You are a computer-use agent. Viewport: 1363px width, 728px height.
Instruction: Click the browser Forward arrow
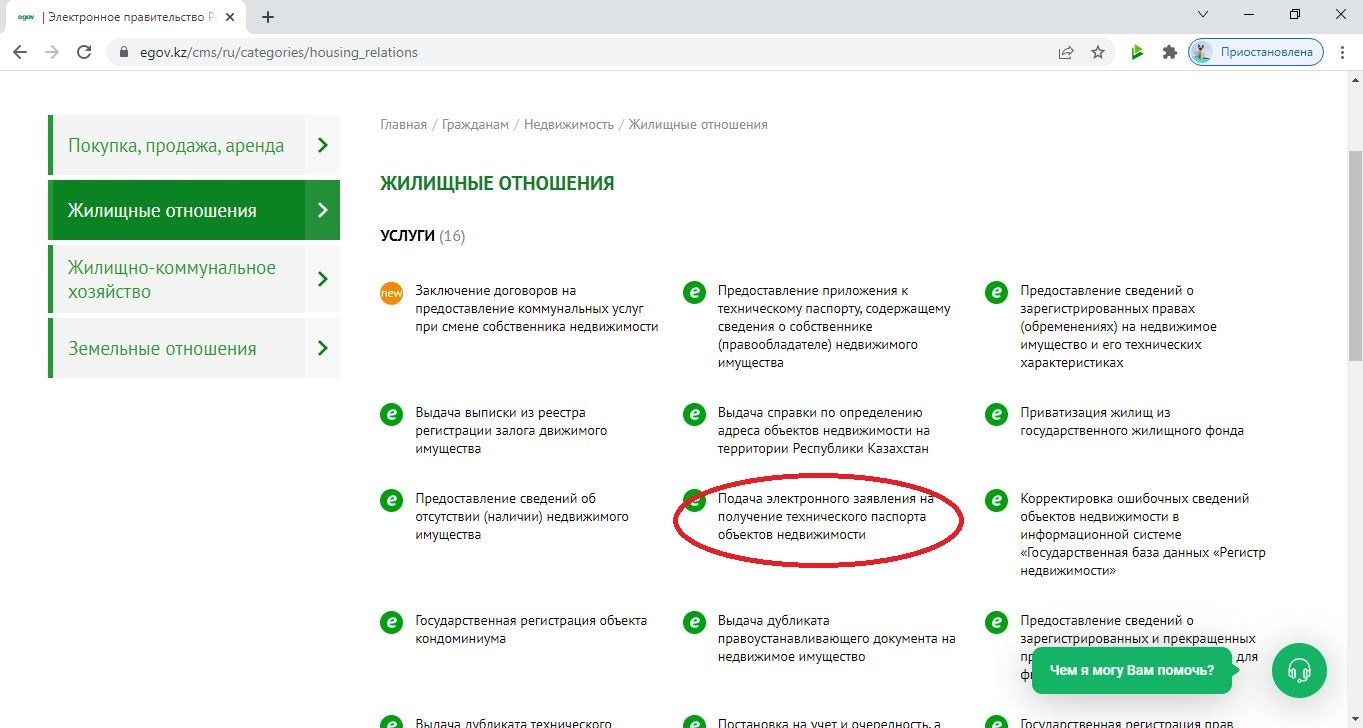point(52,52)
